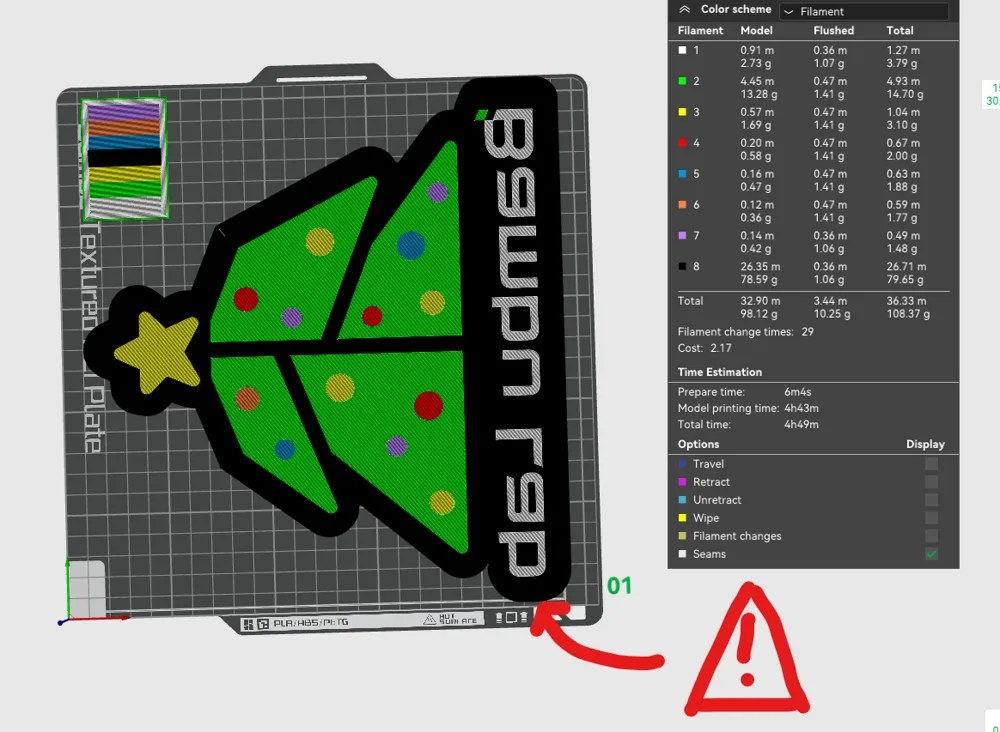This screenshot has width=1000, height=732.
Task: Click the purple Retract color marker
Action: [x=682, y=482]
